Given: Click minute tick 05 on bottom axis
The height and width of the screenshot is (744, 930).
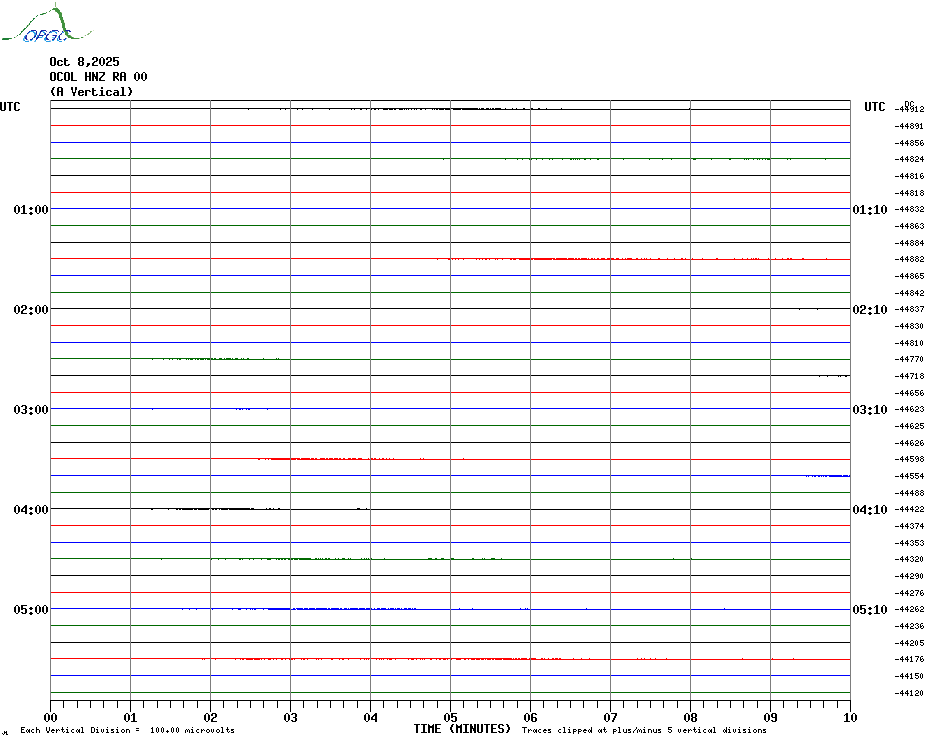Looking at the screenshot, I should 450,717.
